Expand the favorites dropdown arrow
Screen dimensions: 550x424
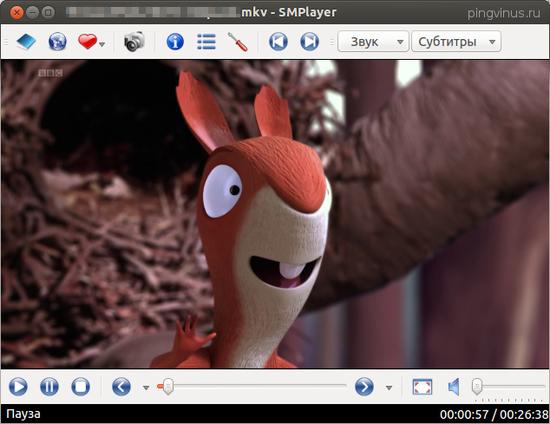tap(102, 45)
